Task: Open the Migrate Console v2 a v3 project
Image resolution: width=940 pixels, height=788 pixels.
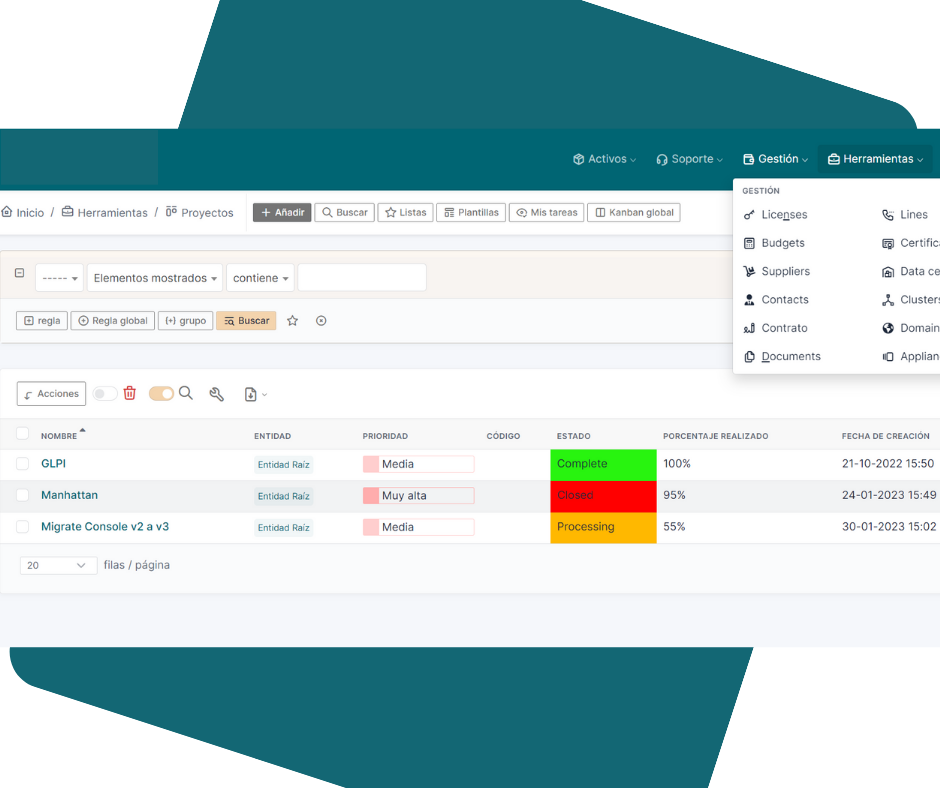Action: click(104, 527)
